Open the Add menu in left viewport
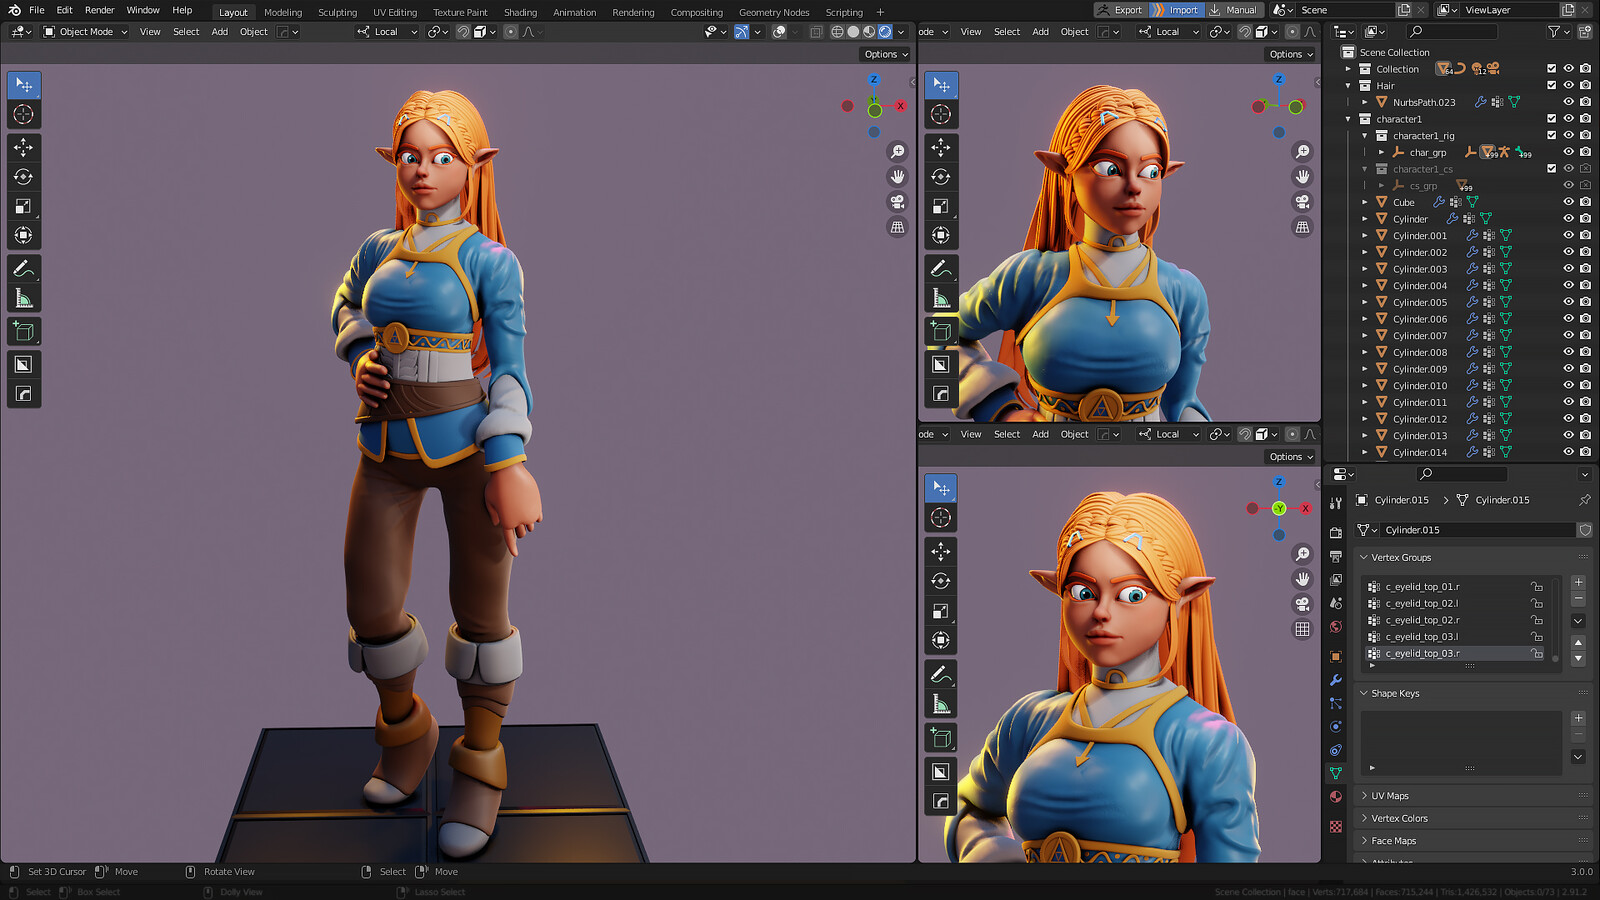 219,32
